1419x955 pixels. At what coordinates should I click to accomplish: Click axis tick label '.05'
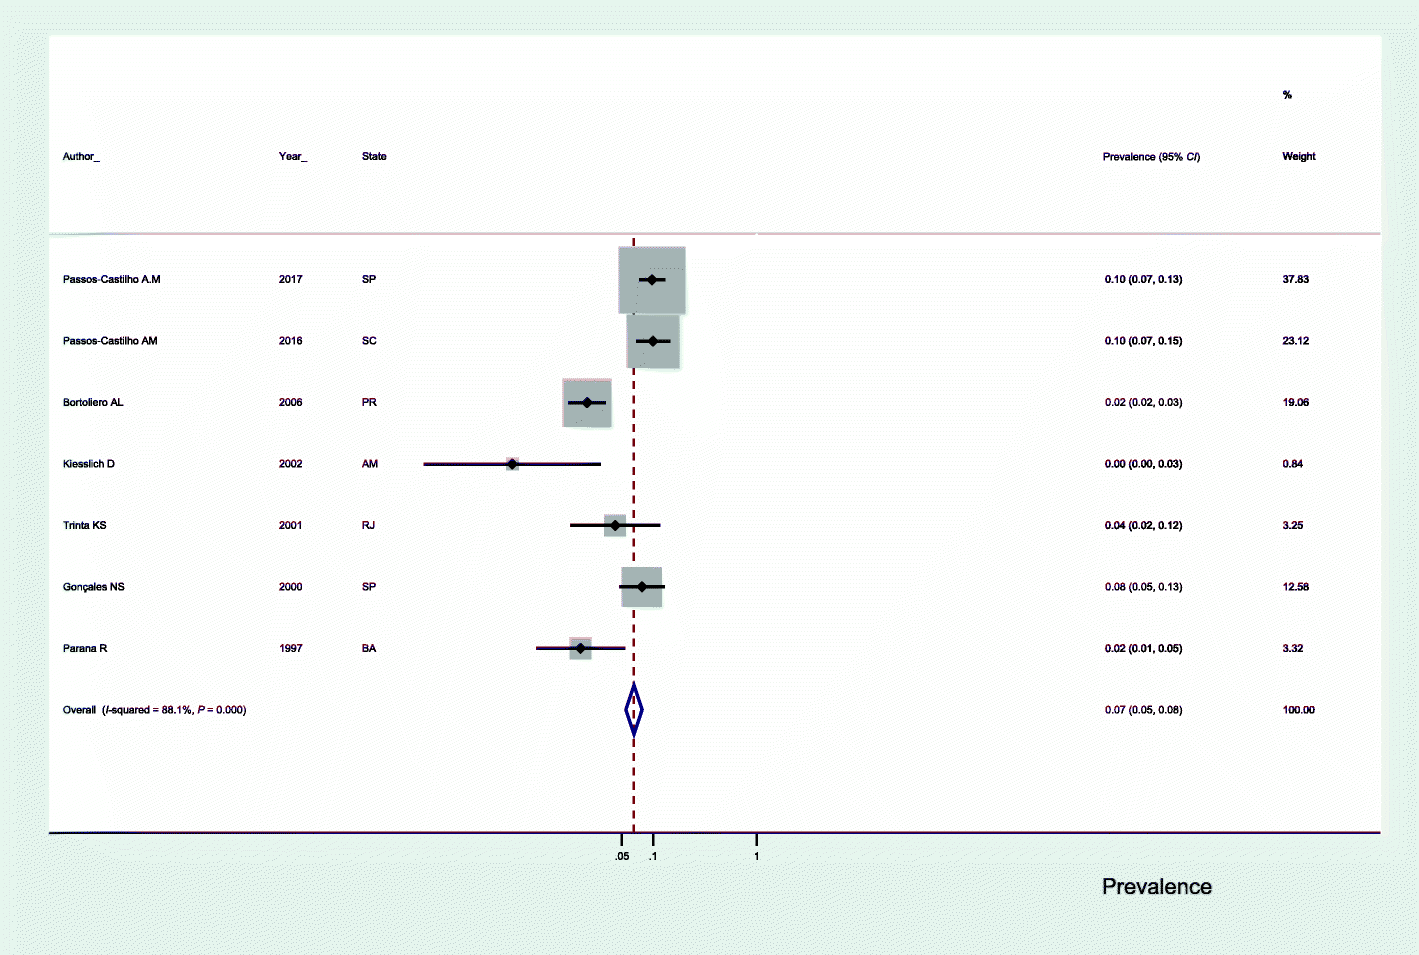pos(622,857)
